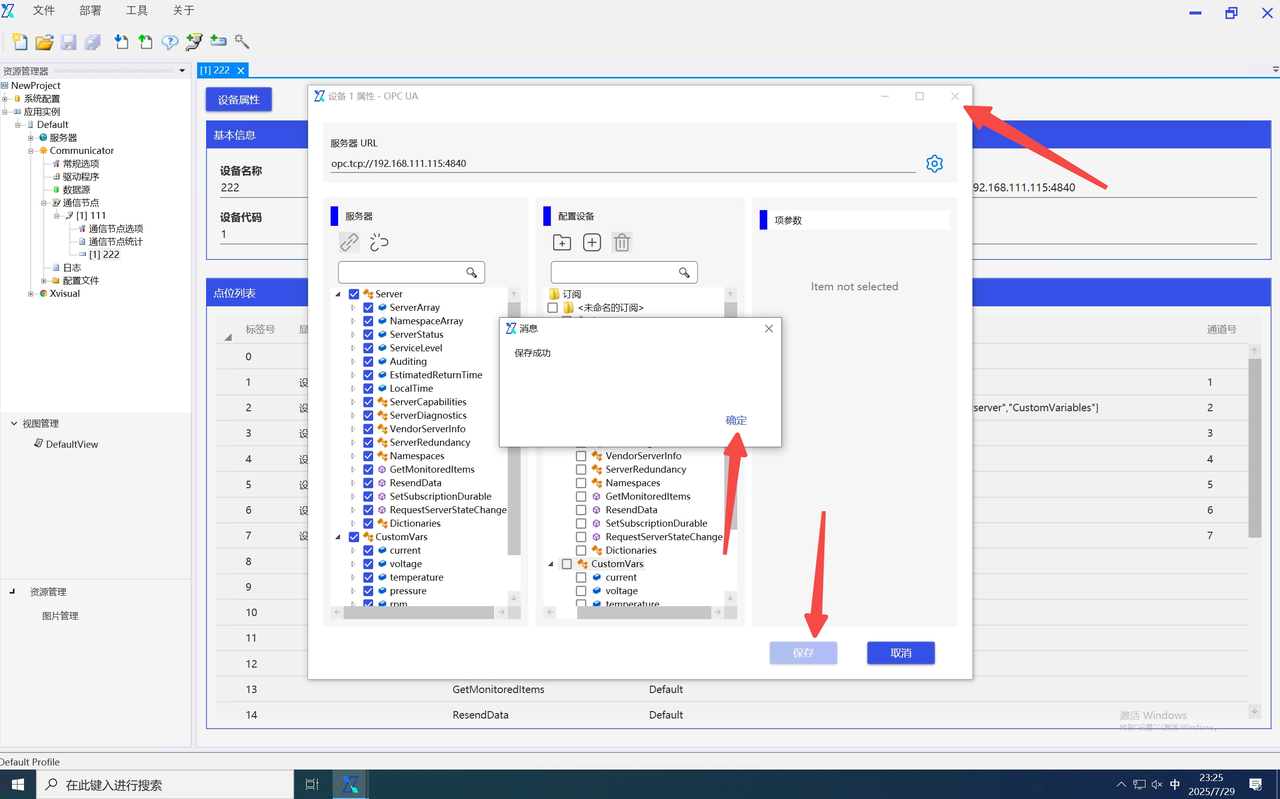Expand the Xvisual node in the resource tree
The height and width of the screenshot is (799, 1280).
point(31,294)
